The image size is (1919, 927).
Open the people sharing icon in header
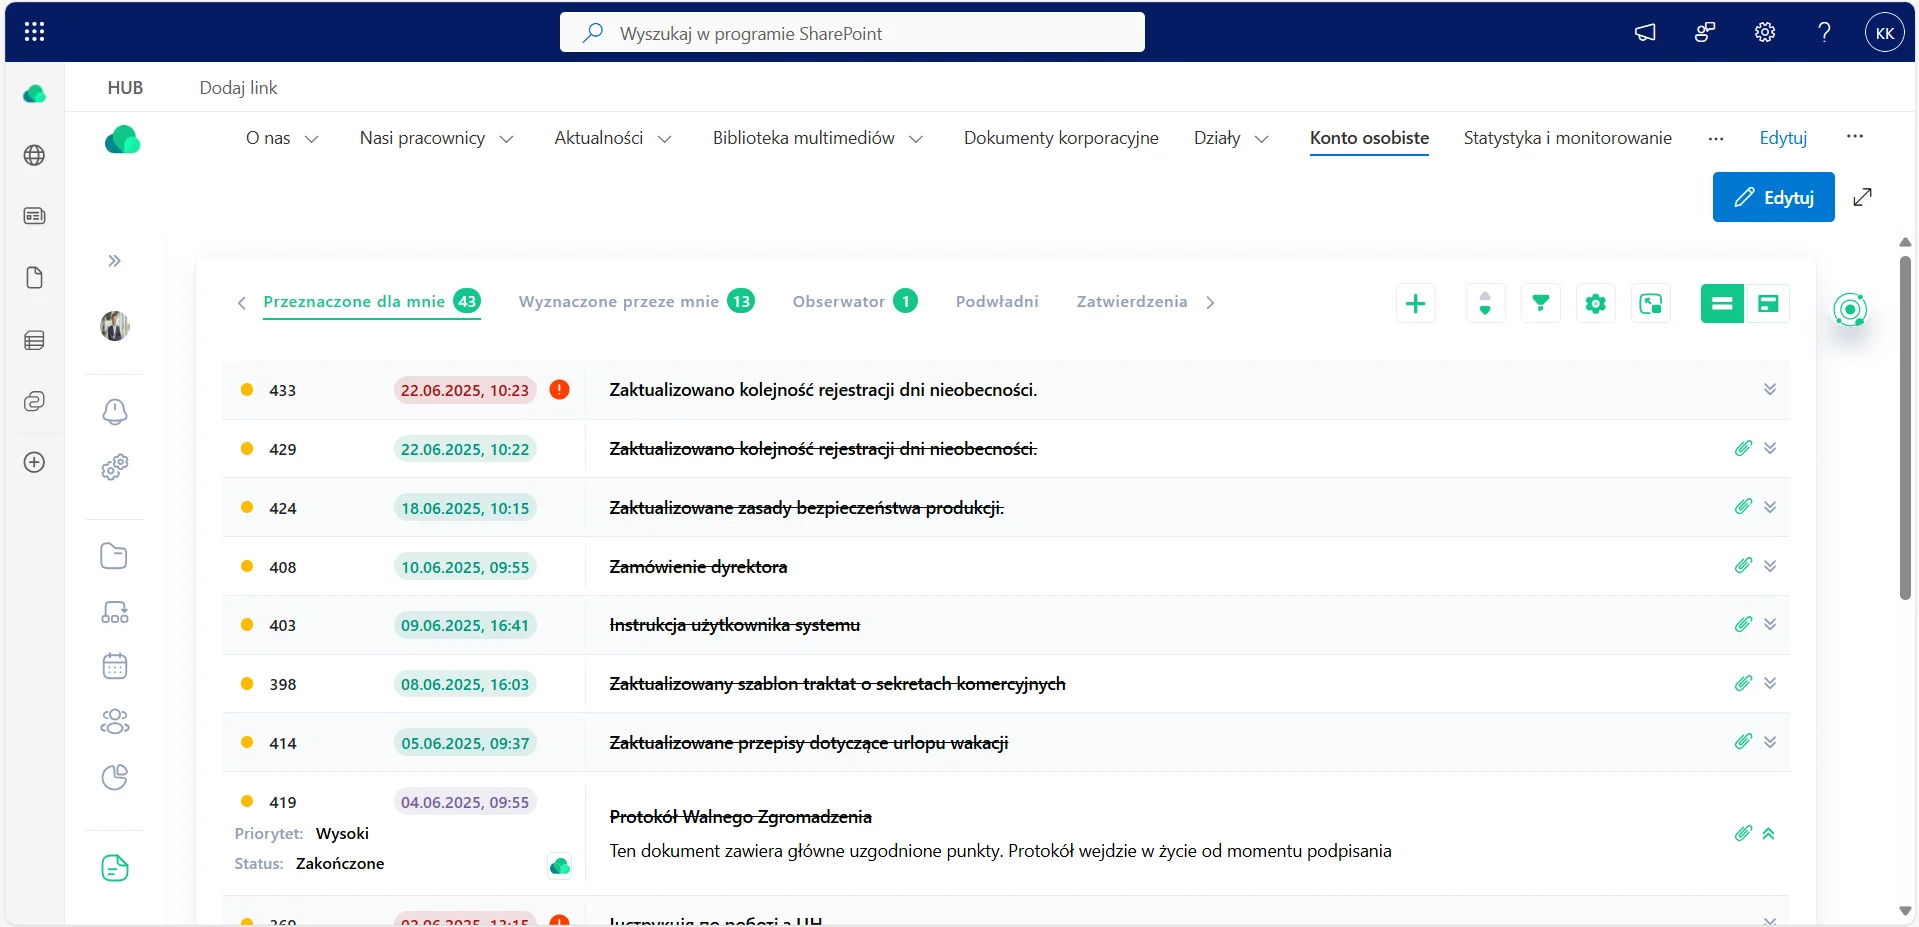click(1705, 33)
